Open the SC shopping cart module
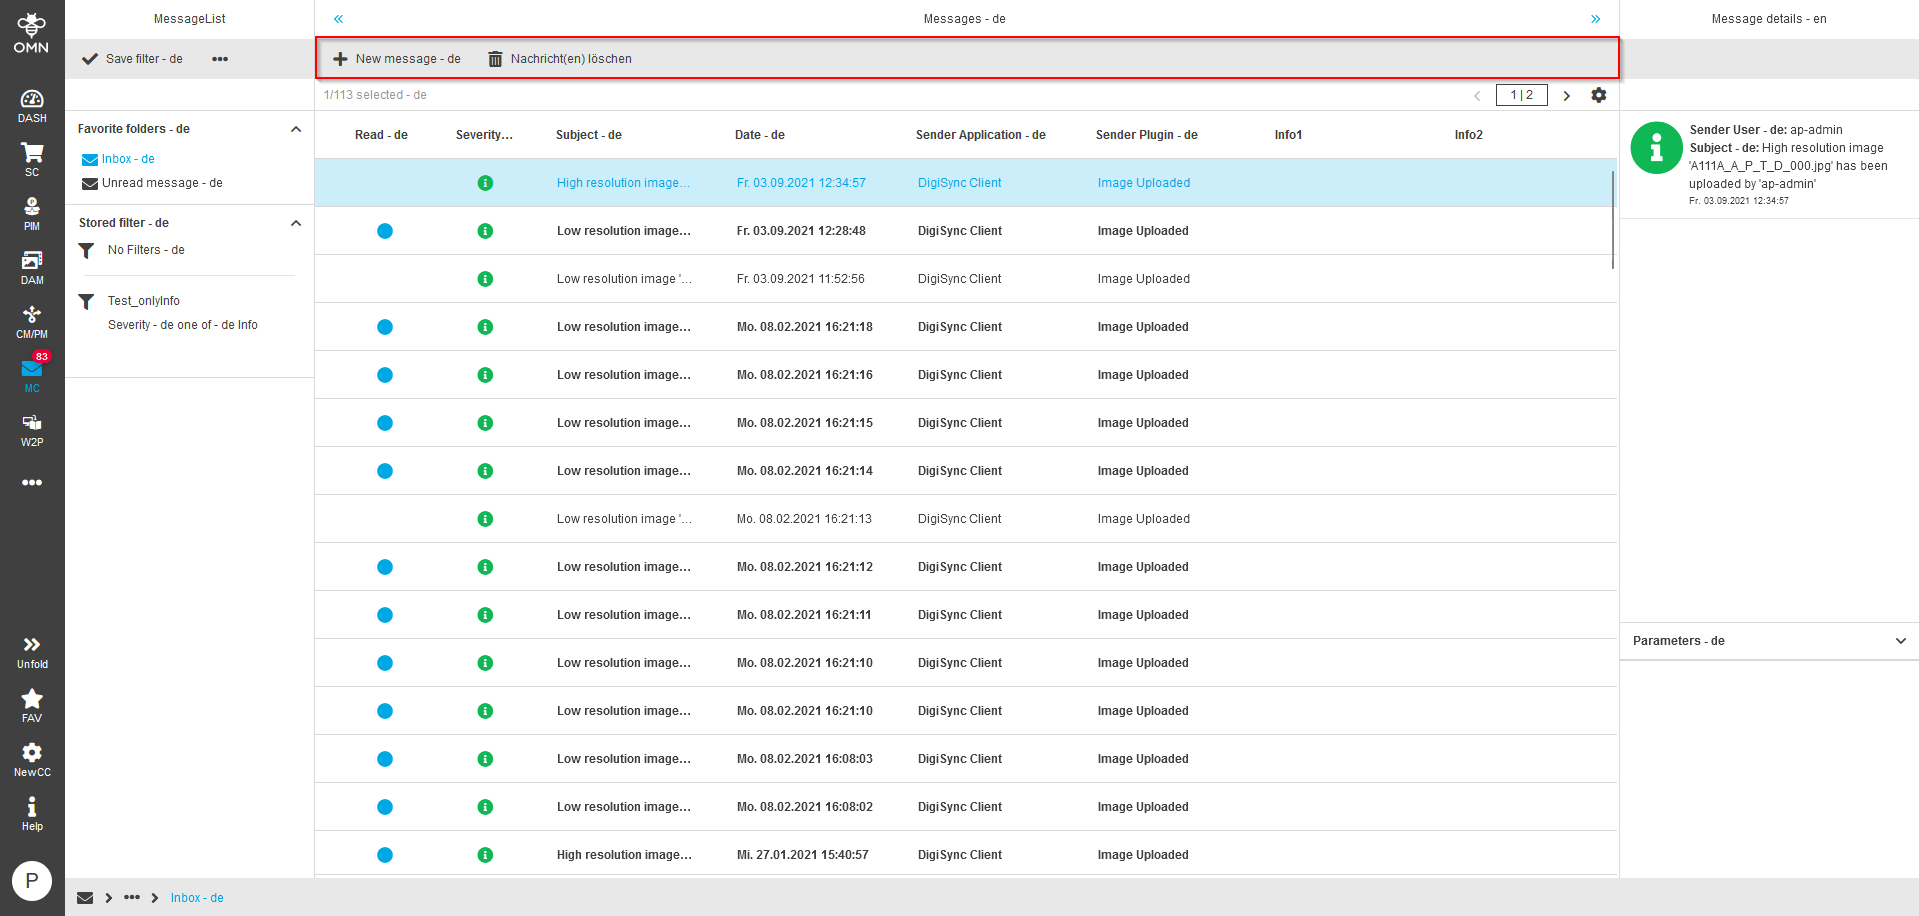Image resolution: width=1919 pixels, height=916 pixels. (x=32, y=159)
